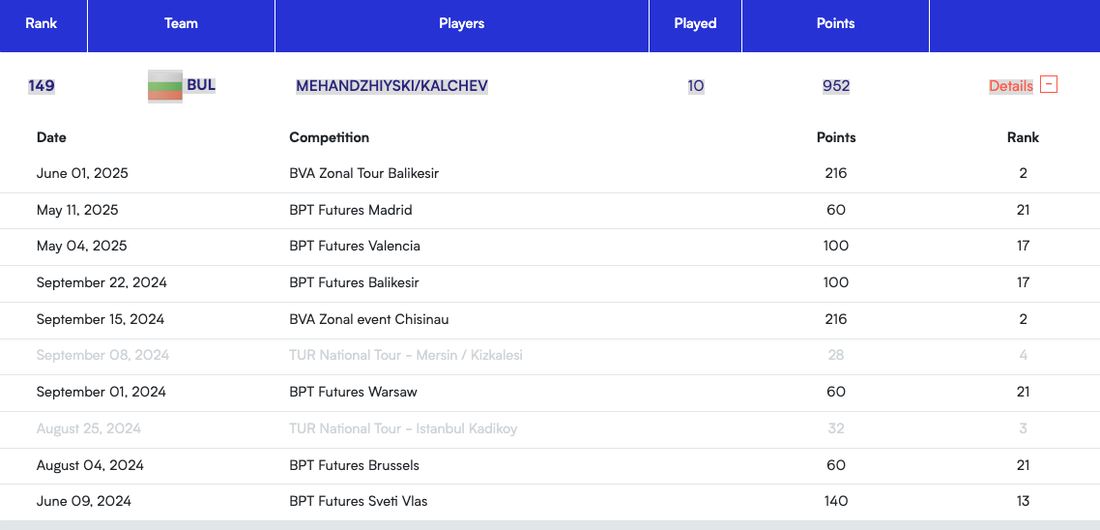The image size is (1100, 530).
Task: Click greyed TUR National Tour Istanbul Kadikoy
Action: [x=403, y=428]
